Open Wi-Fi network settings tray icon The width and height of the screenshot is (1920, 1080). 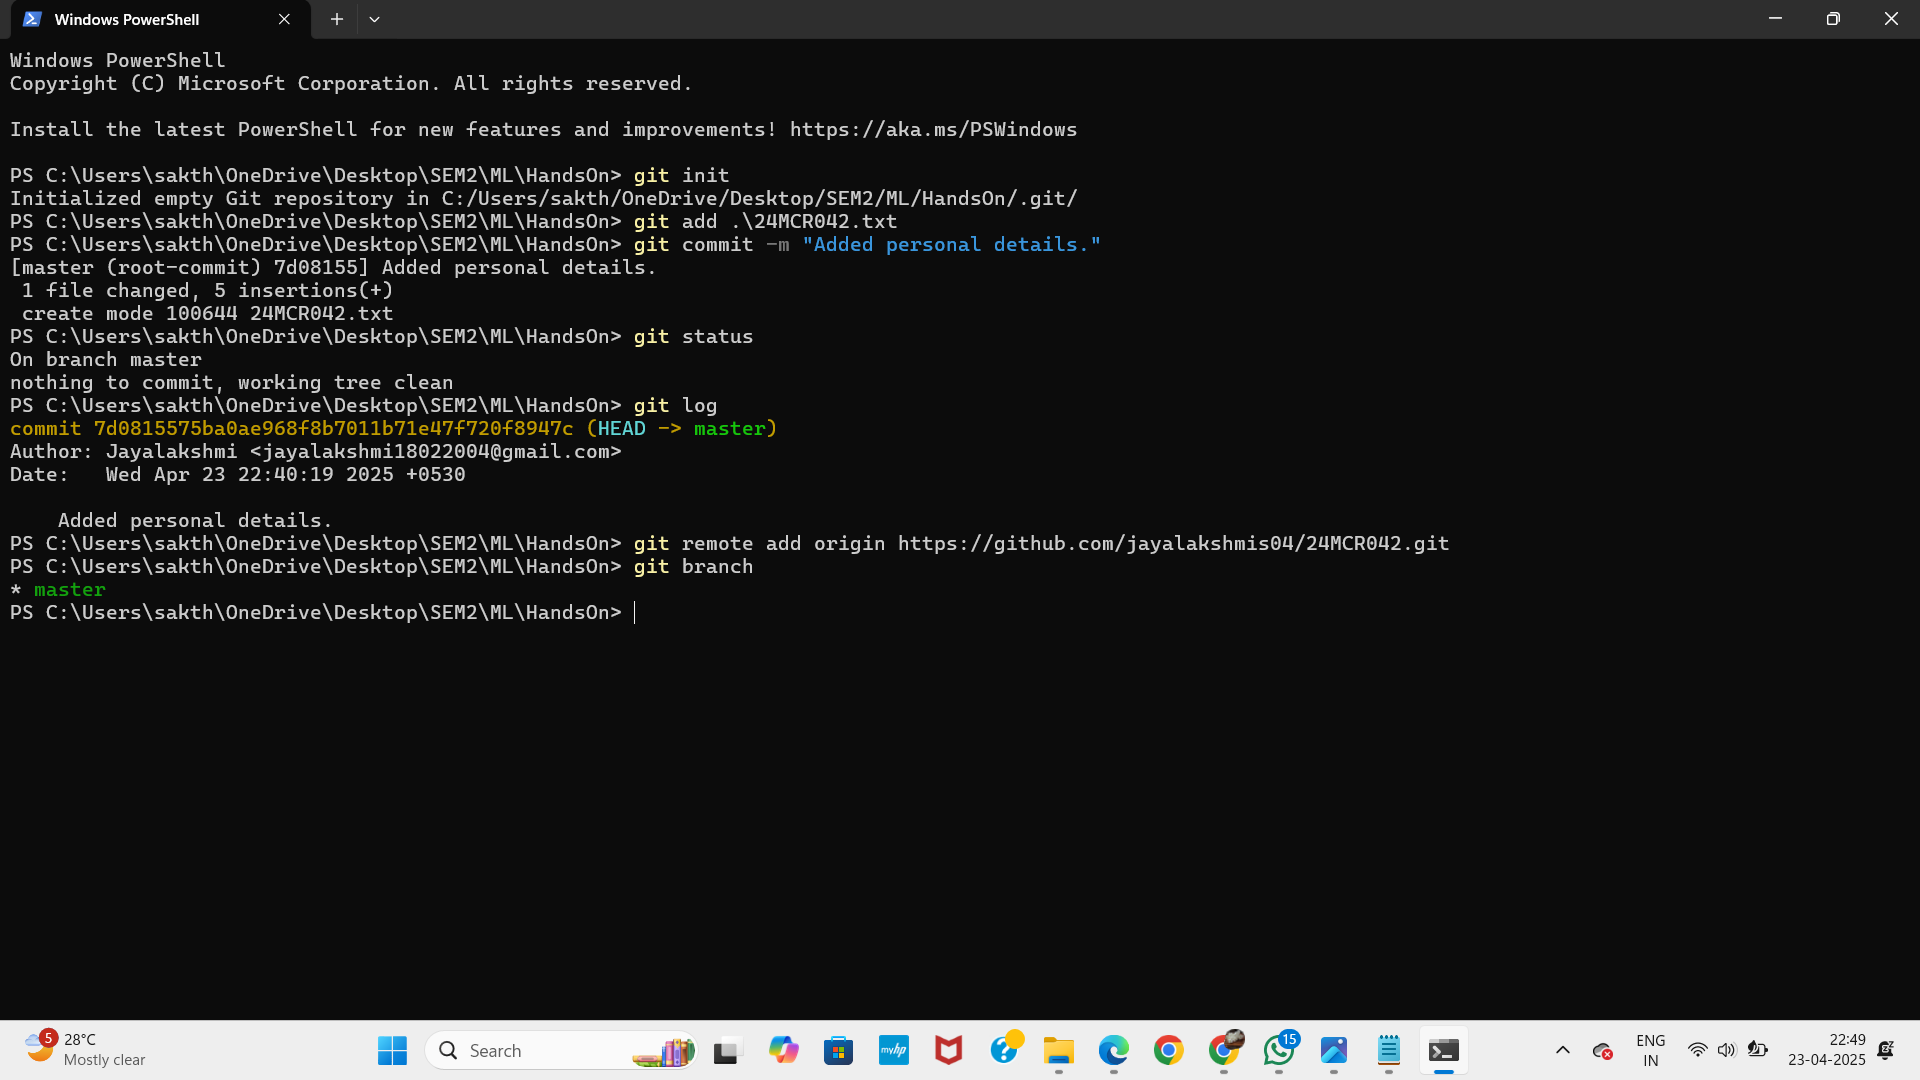click(1697, 1050)
